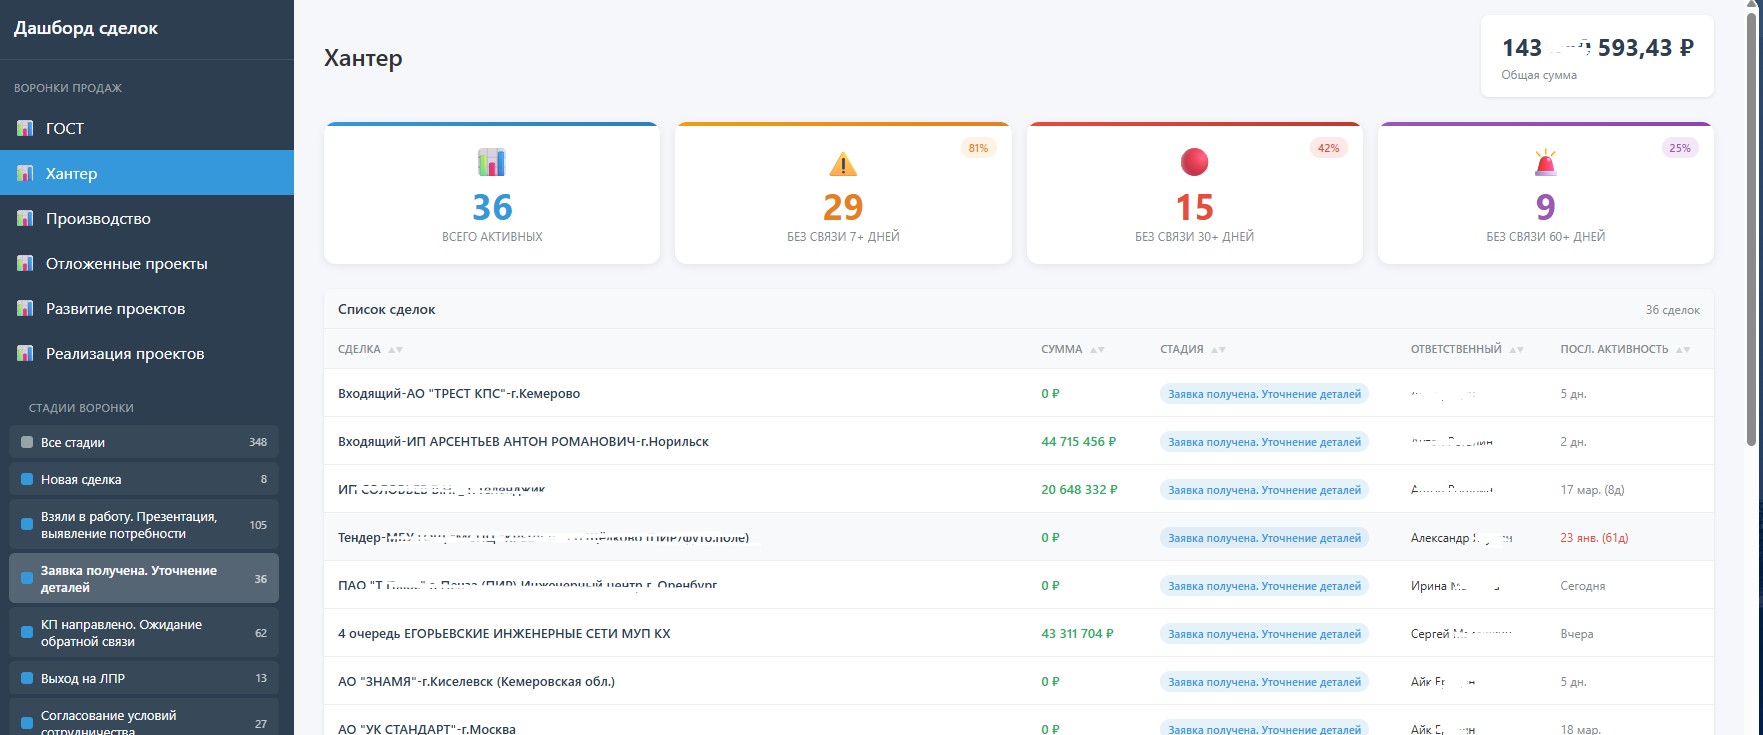Click the page vertical scrollbar
Screen dimensions: 1763x735
point(1751,230)
